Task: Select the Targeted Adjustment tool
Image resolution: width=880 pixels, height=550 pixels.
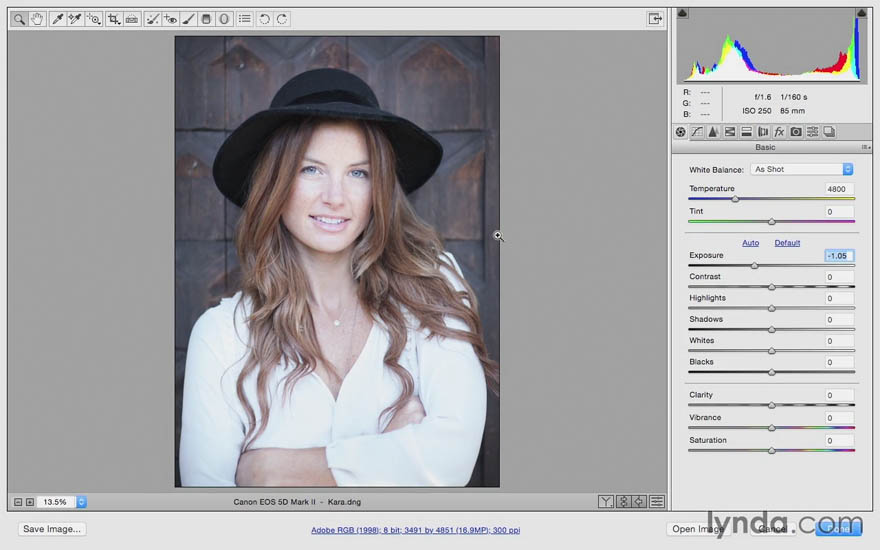Action: tap(94, 20)
